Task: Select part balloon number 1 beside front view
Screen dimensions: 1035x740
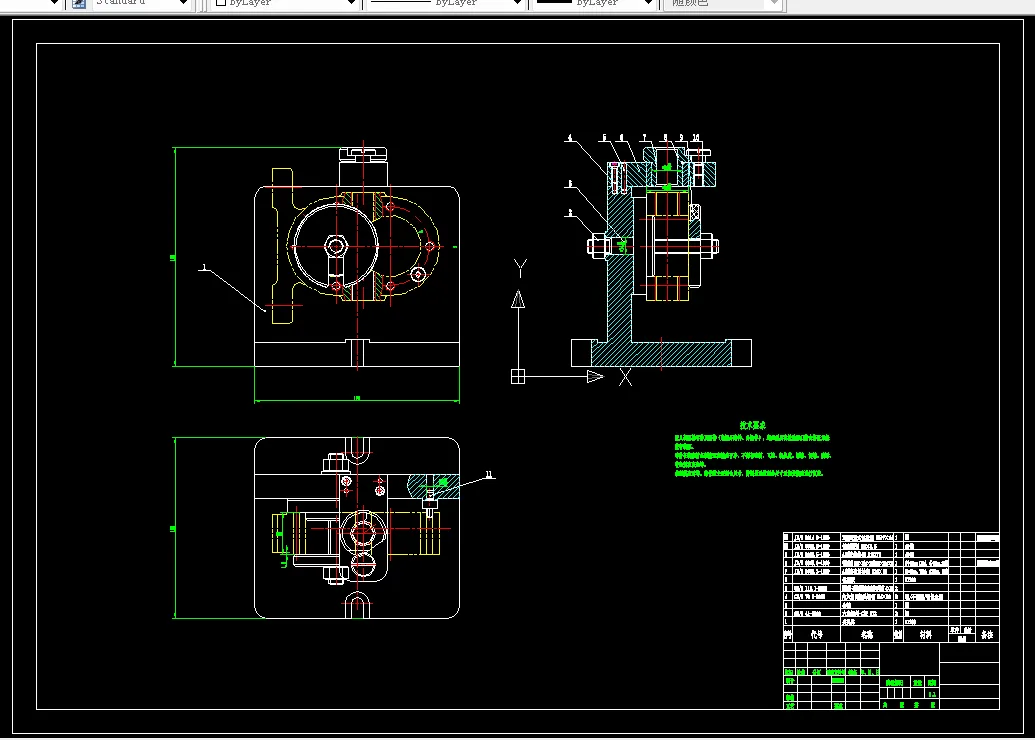Action: point(204,267)
